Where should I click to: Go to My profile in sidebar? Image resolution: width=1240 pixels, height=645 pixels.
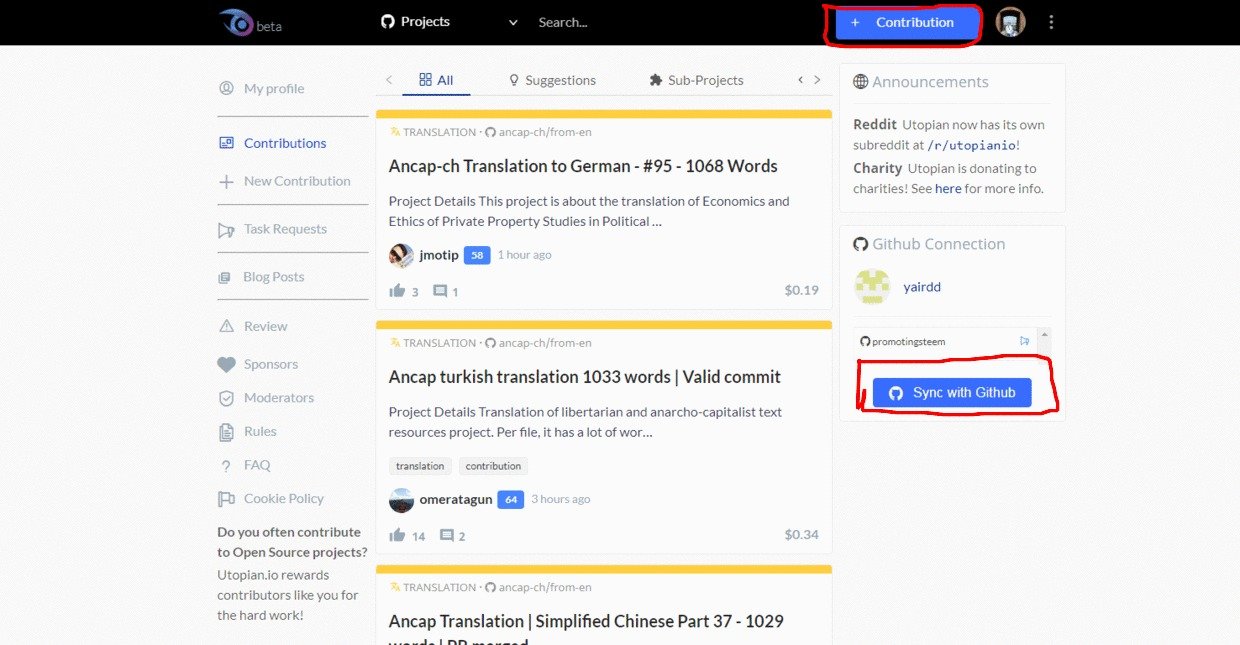274,88
